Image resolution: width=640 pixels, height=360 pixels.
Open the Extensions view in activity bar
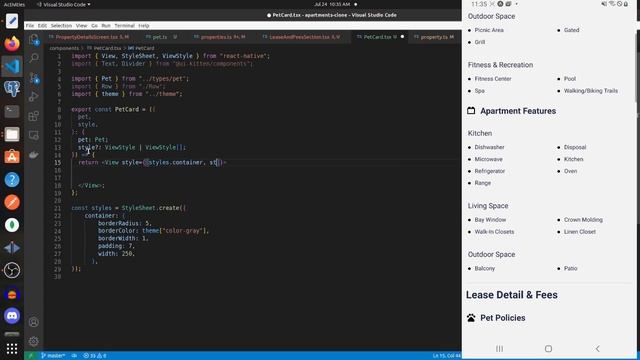(34, 116)
